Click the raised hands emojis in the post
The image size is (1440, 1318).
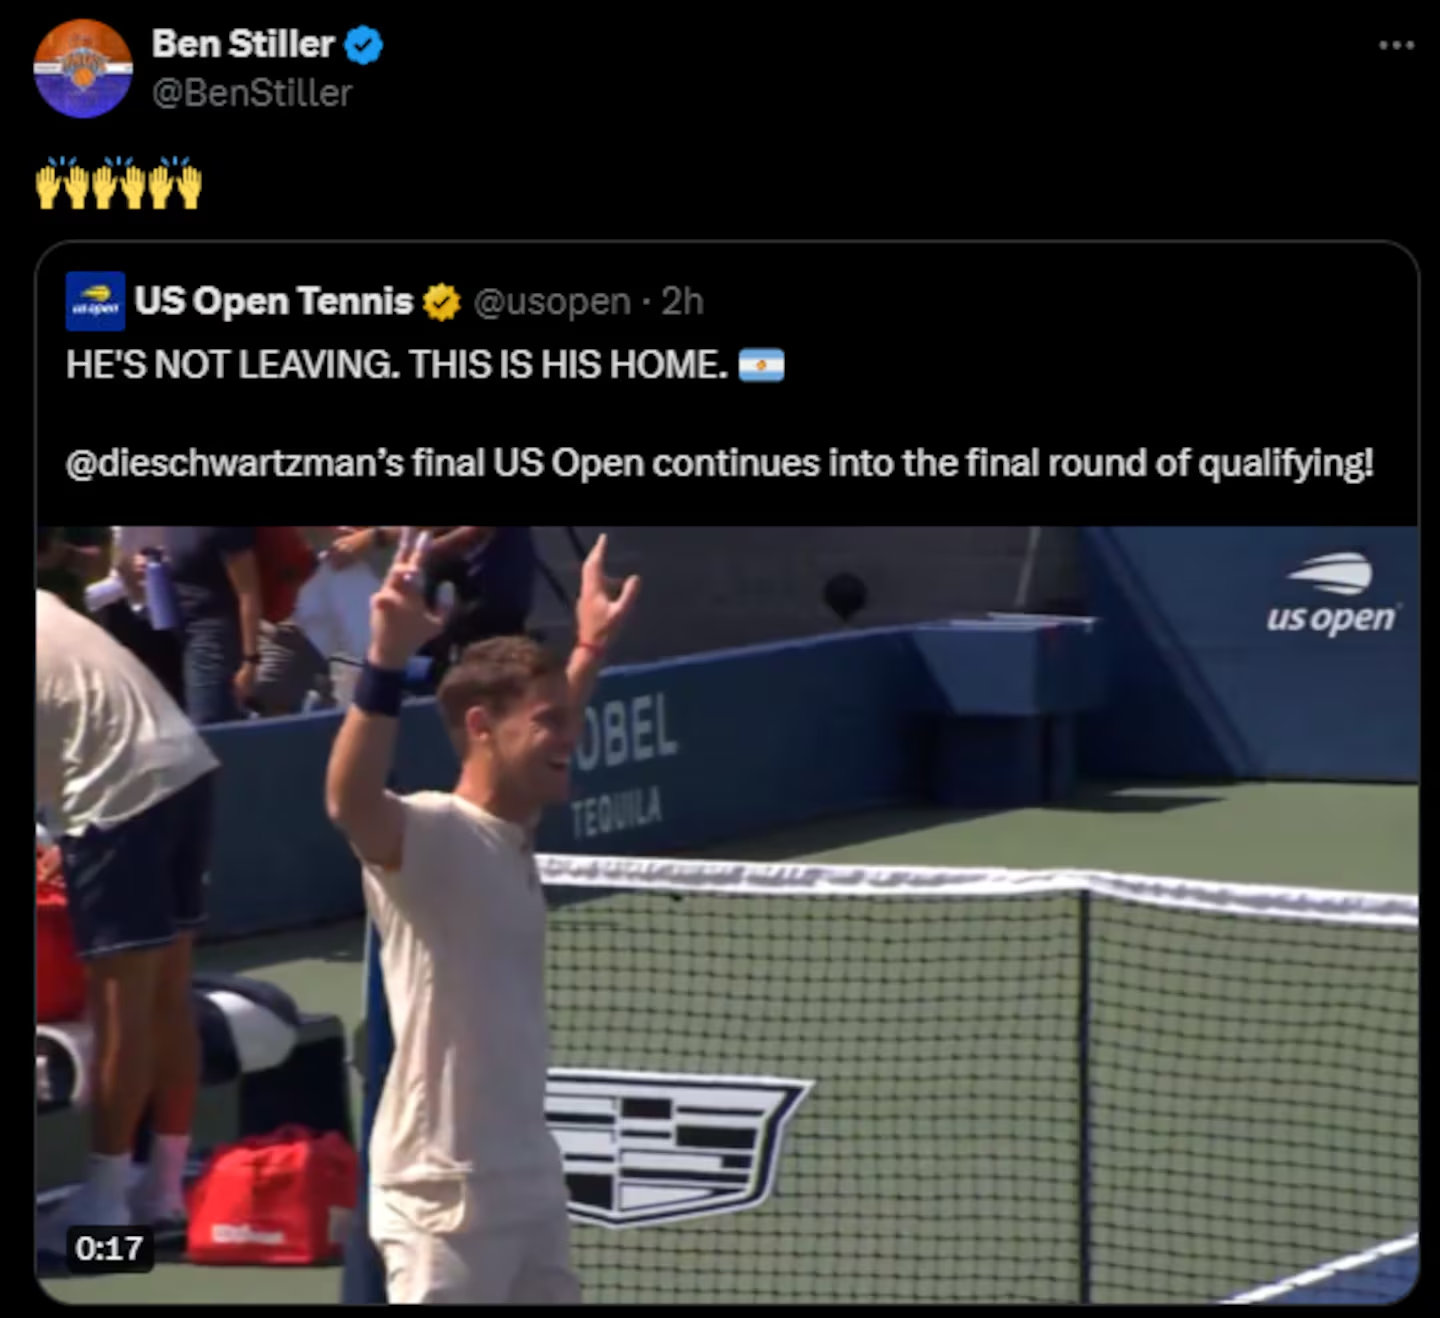[x=119, y=182]
